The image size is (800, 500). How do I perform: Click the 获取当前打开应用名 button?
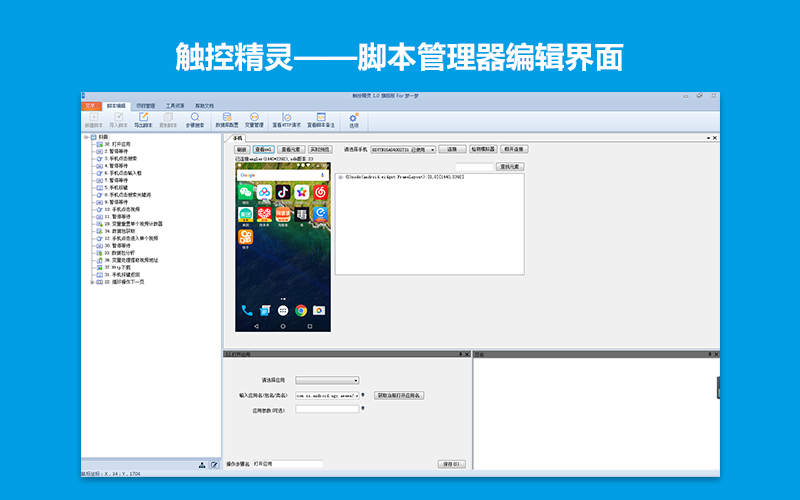point(399,395)
